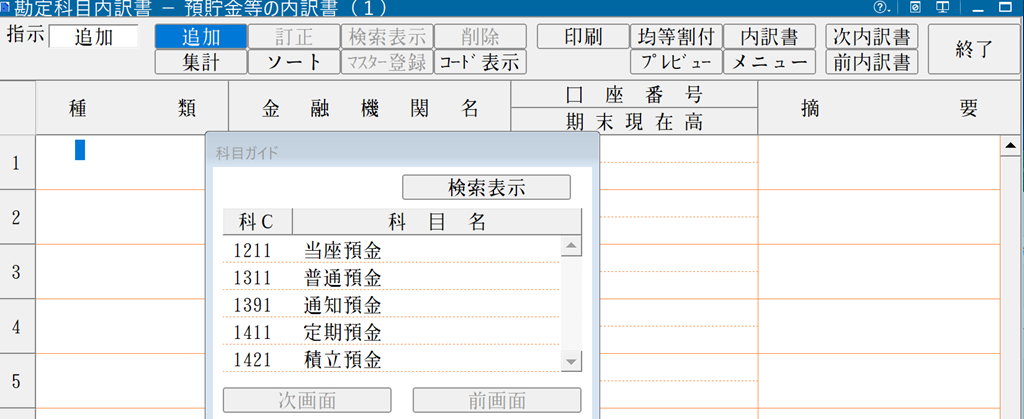Click the 集計 button
This screenshot has height=419, width=1024.
point(200,62)
